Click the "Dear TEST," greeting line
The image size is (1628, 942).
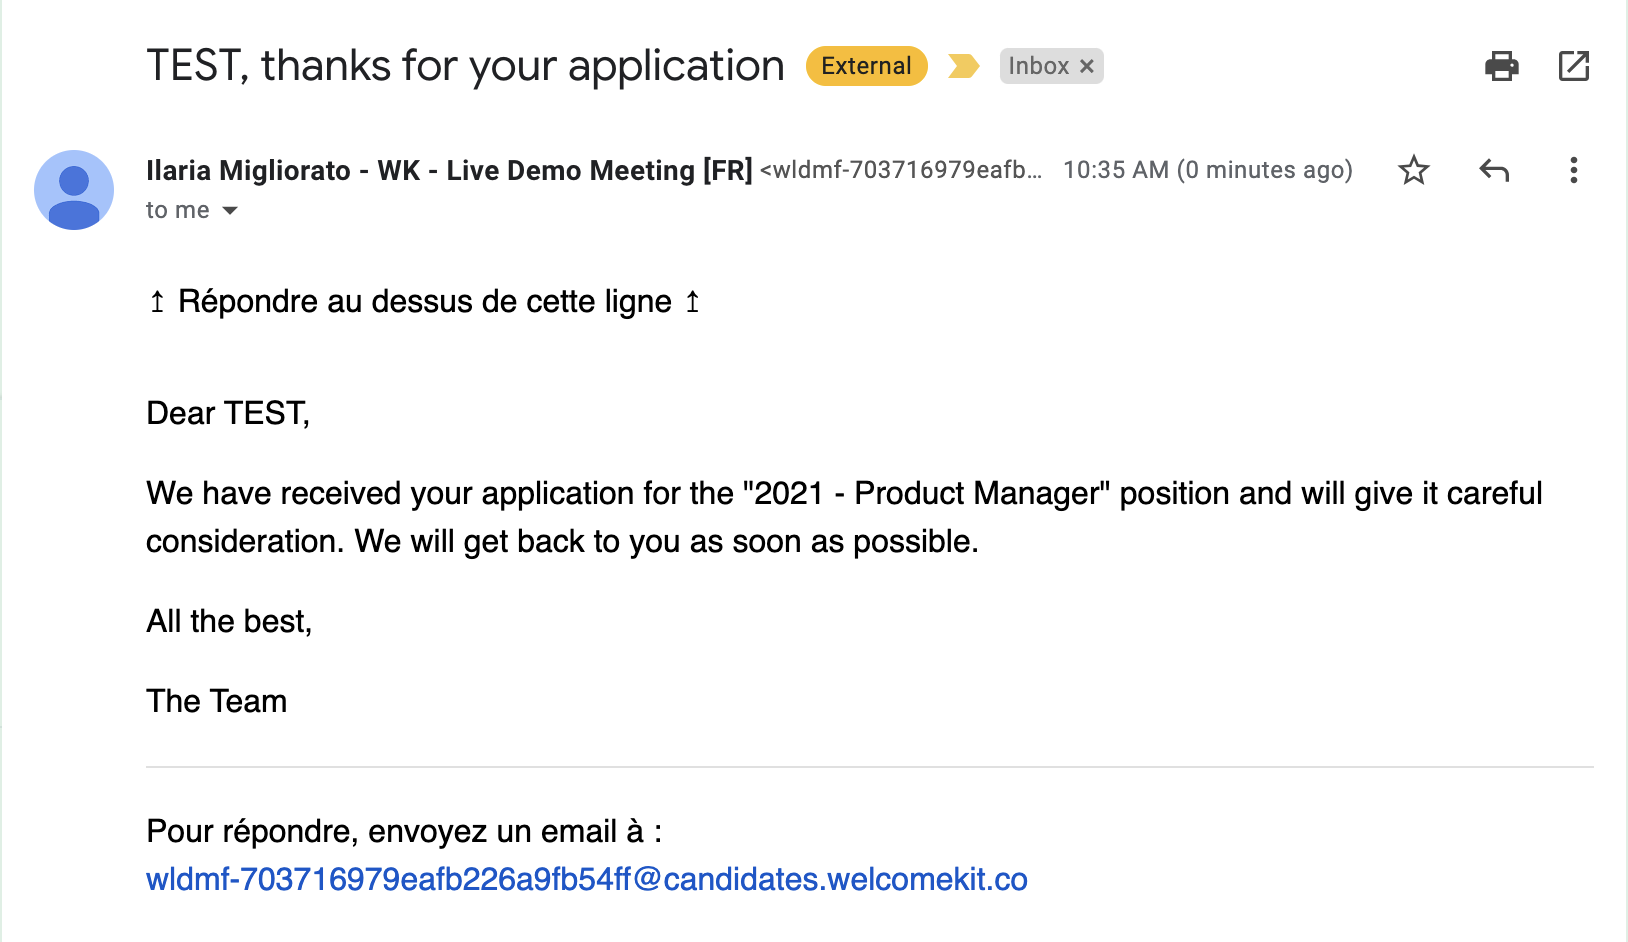click(x=228, y=413)
